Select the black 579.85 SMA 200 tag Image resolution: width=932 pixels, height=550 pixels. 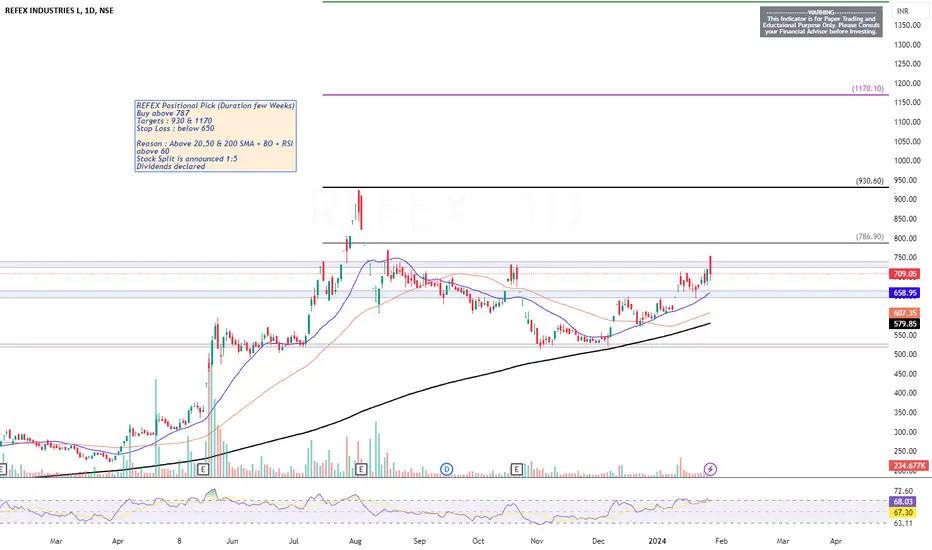pos(905,323)
